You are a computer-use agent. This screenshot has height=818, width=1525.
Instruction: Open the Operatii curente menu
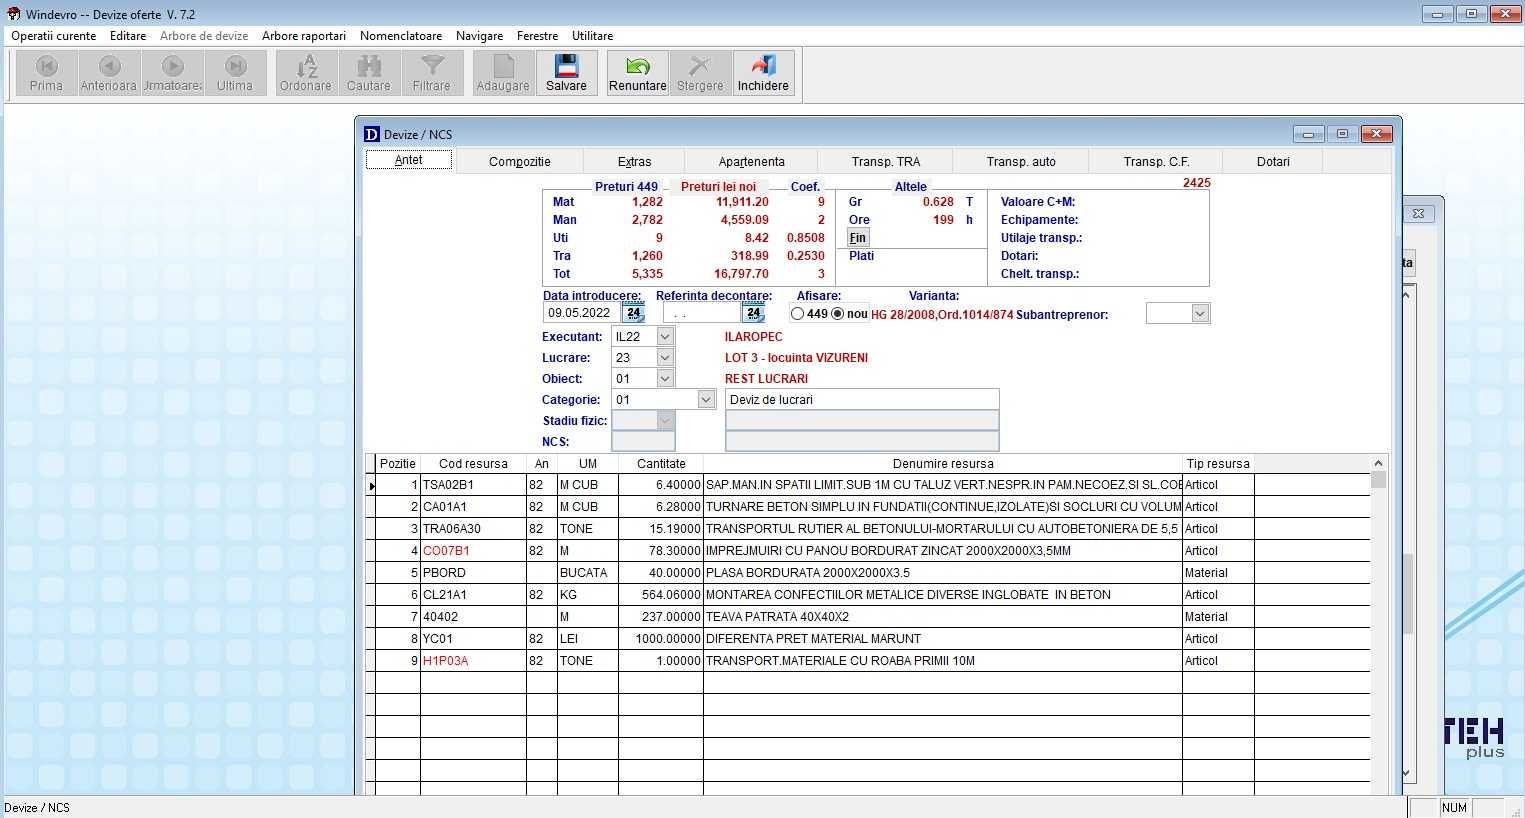[x=54, y=36]
